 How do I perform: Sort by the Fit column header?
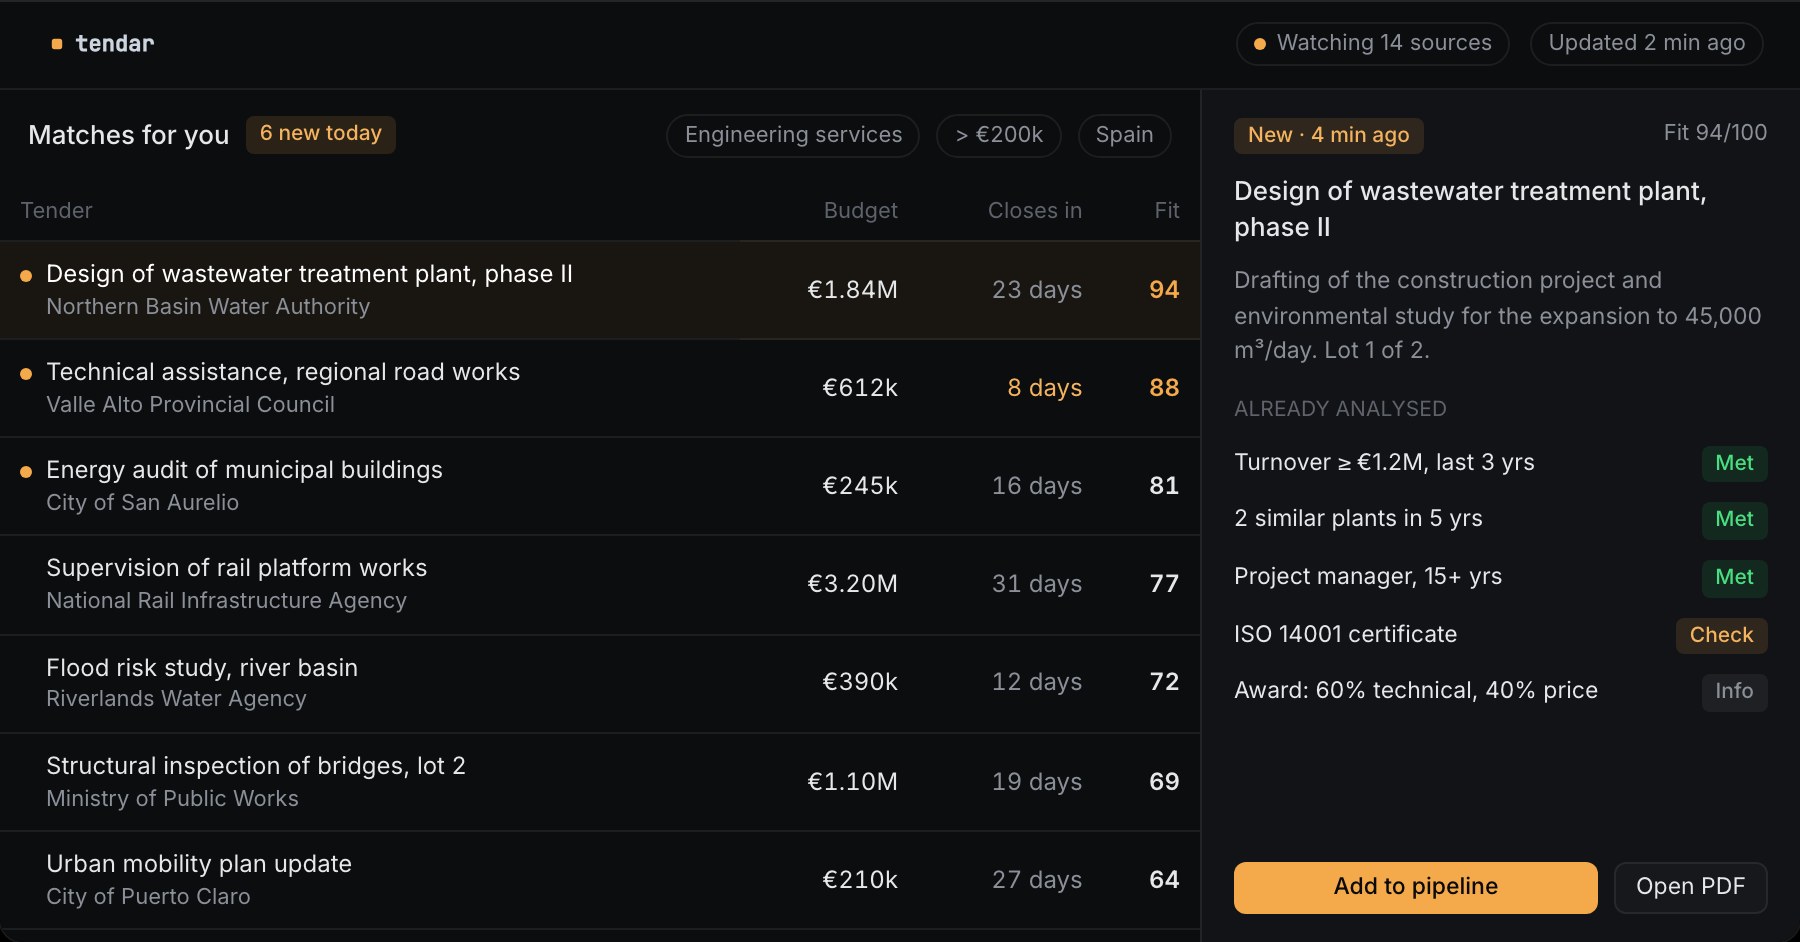[1167, 211]
